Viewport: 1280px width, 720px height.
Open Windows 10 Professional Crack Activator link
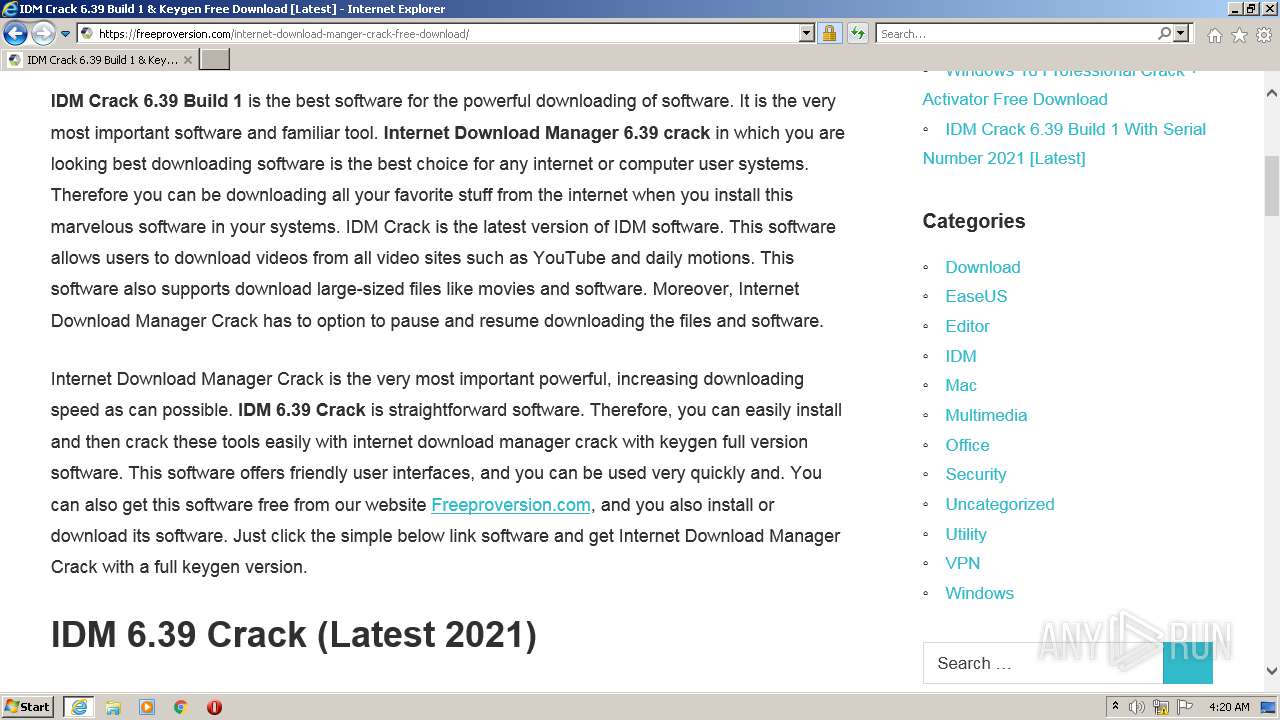point(1059,85)
